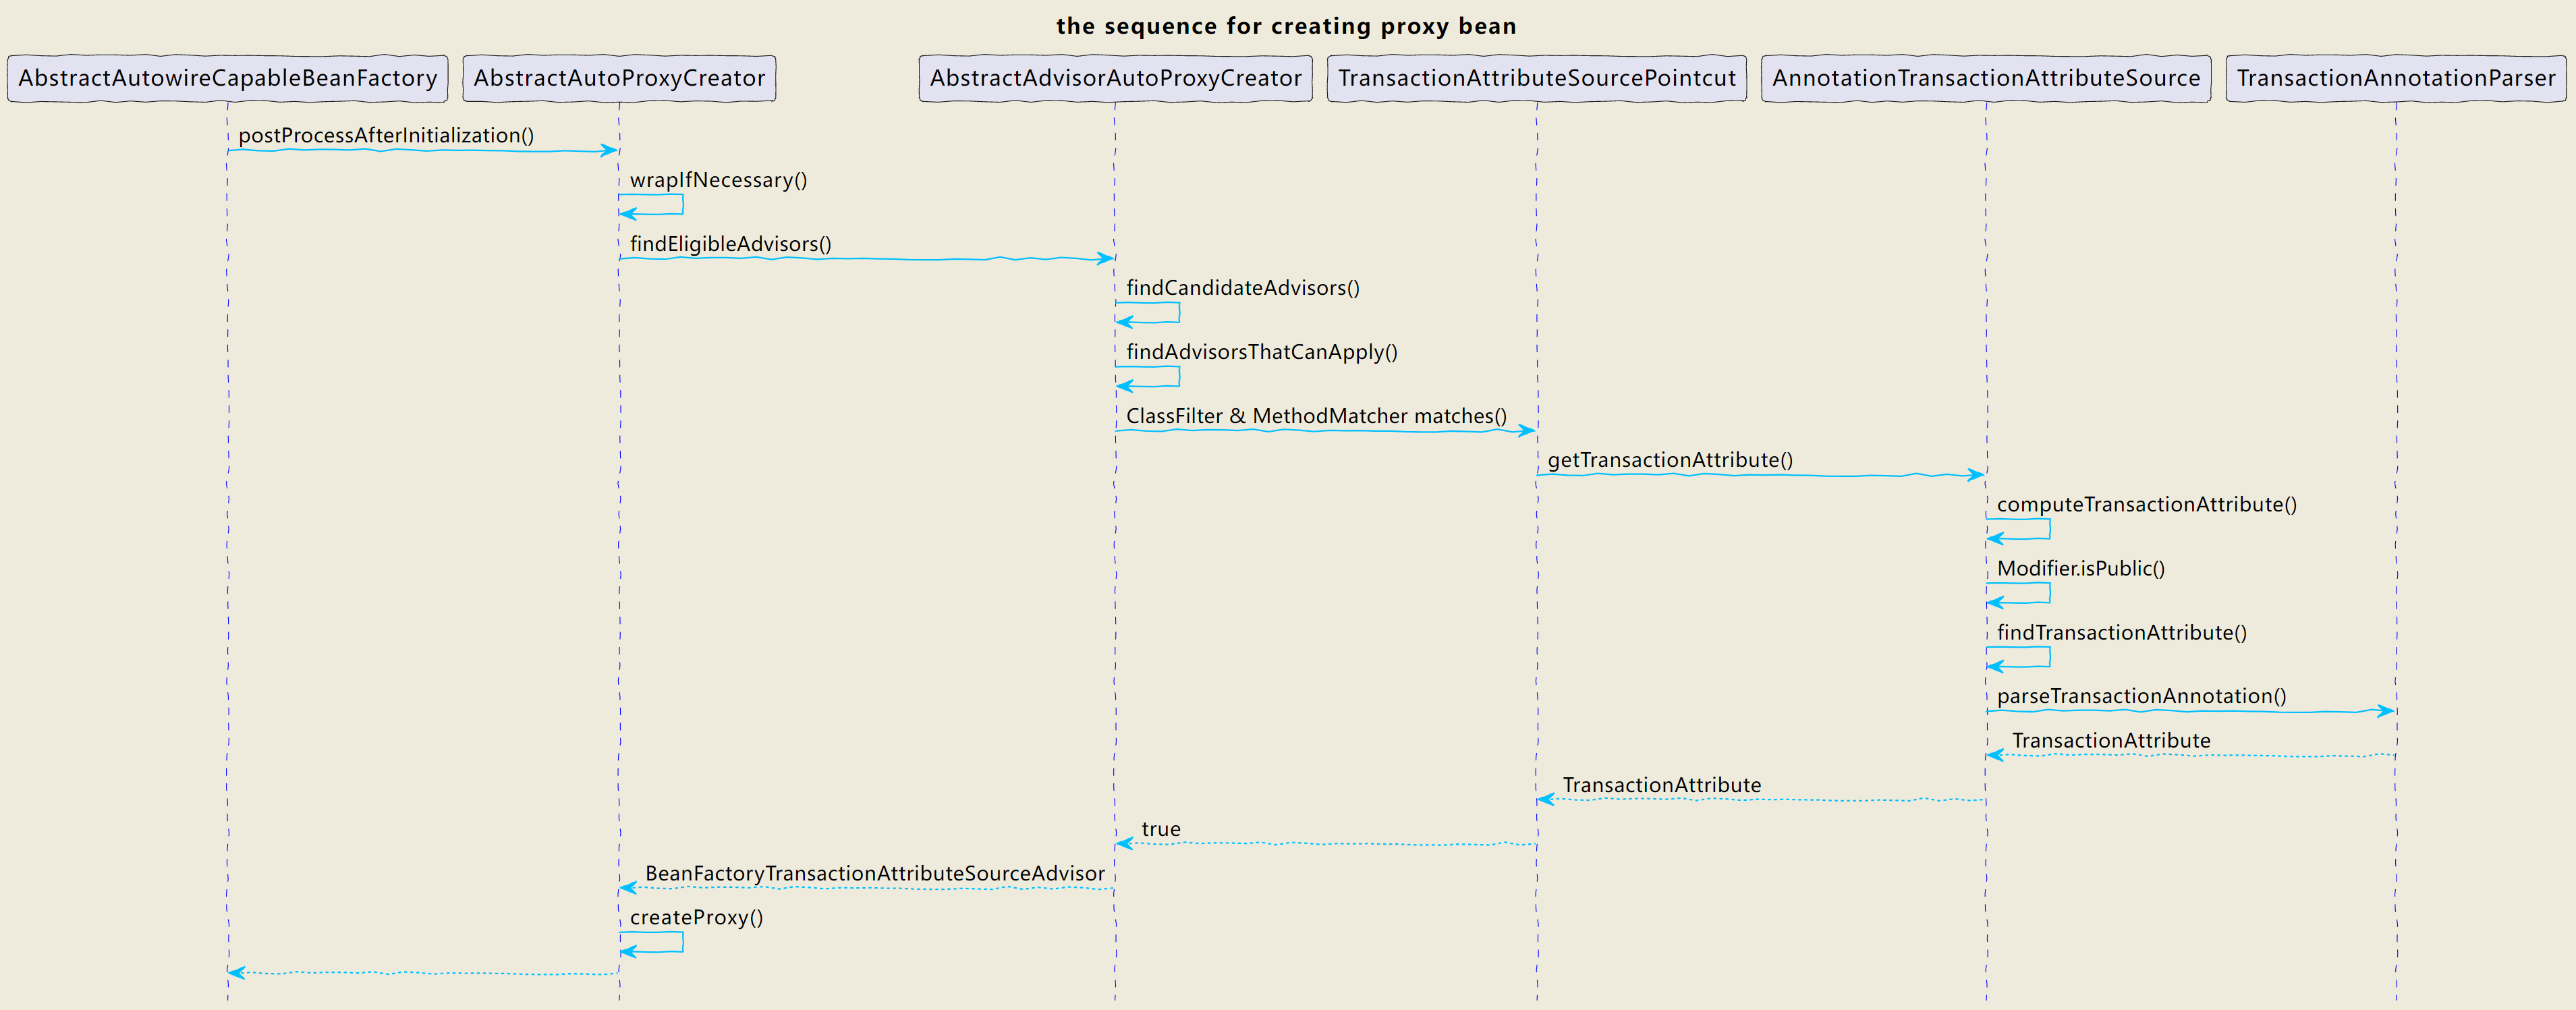
Task: Click TransactionAttribute return label to TransactionAttributeSourcePointcut
Action: tap(1662, 785)
